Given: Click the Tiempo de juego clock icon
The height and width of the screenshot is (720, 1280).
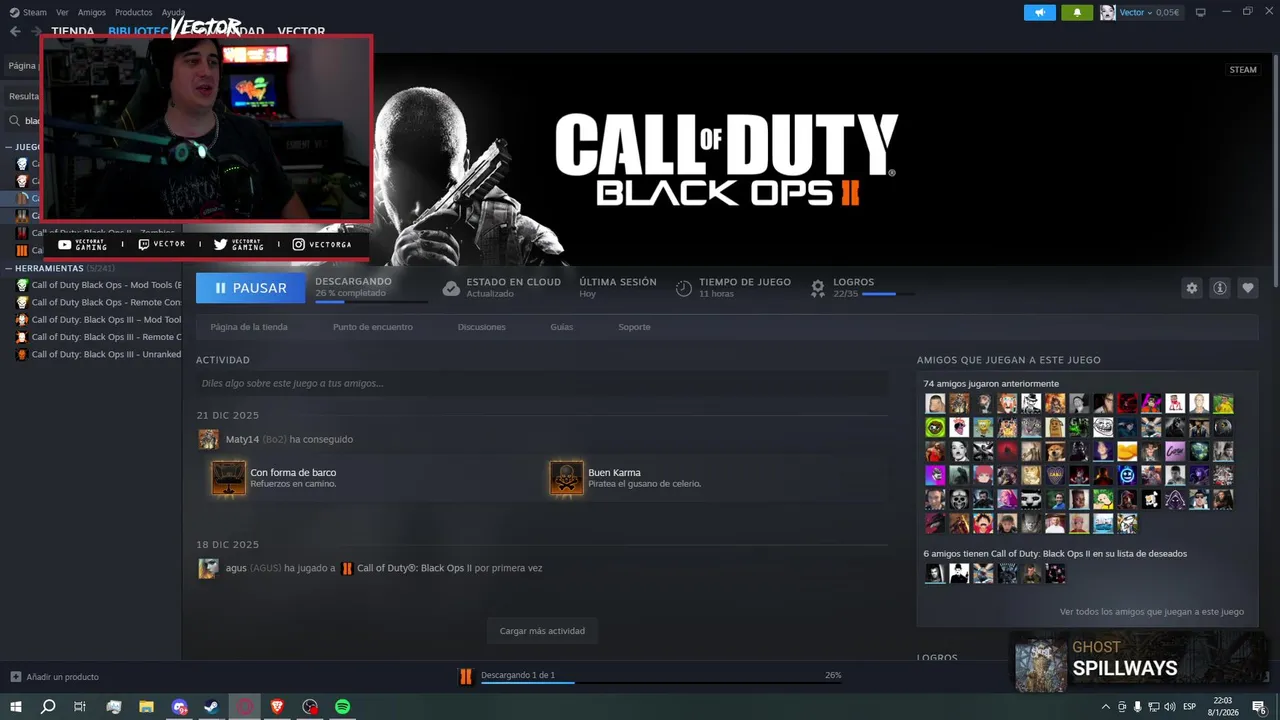Looking at the screenshot, I should pos(684,288).
